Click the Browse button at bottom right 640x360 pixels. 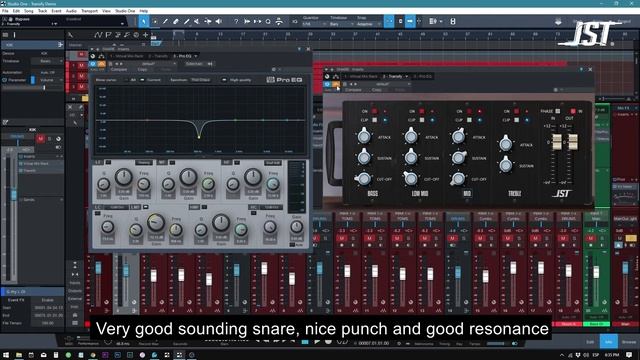pyautogui.click(x=629, y=342)
